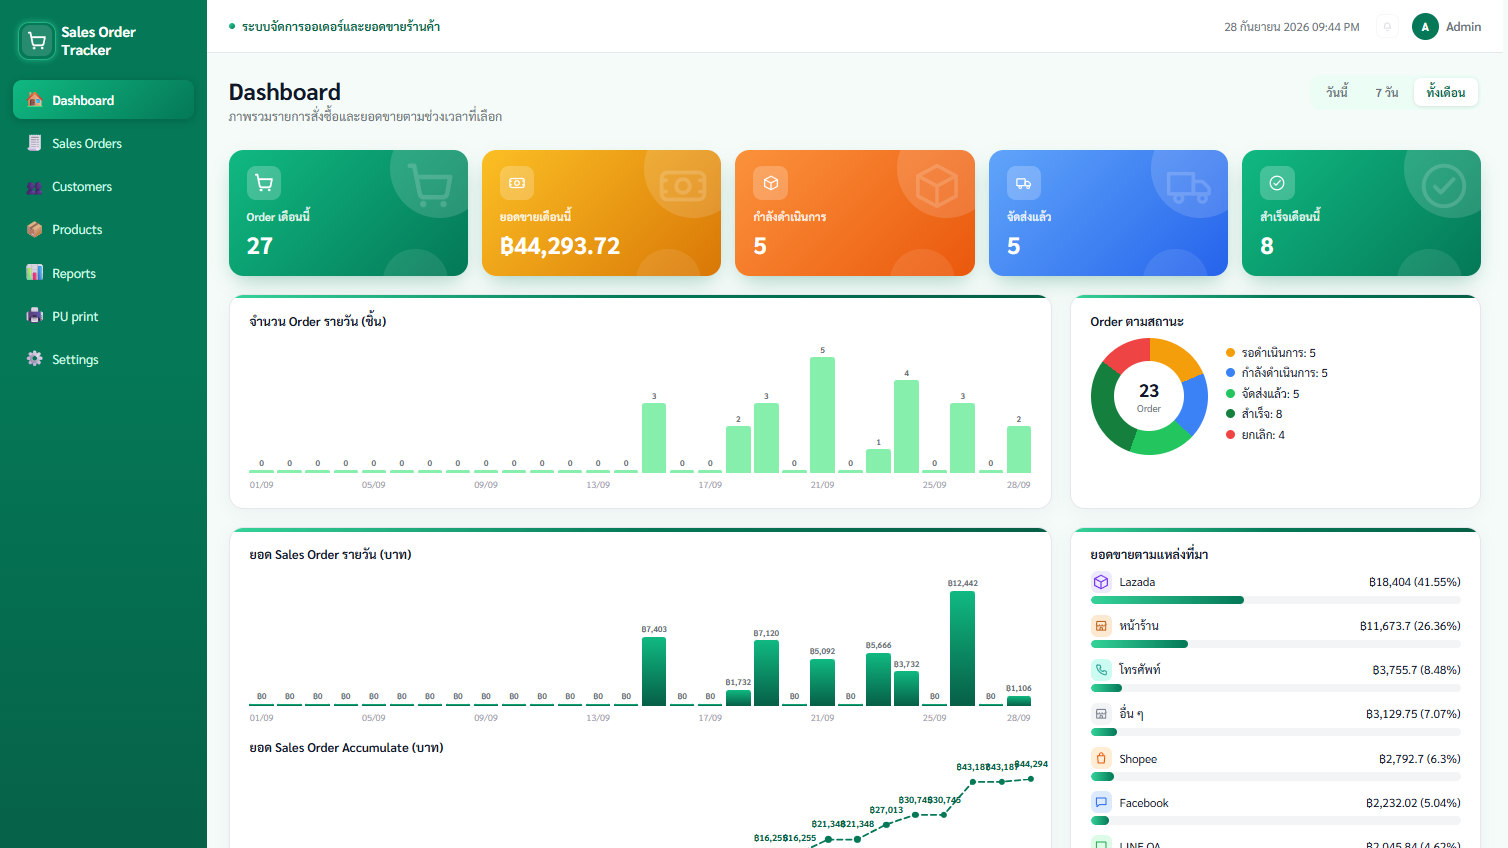
Task: Open Reports via its chart icon
Action: (x=35, y=273)
